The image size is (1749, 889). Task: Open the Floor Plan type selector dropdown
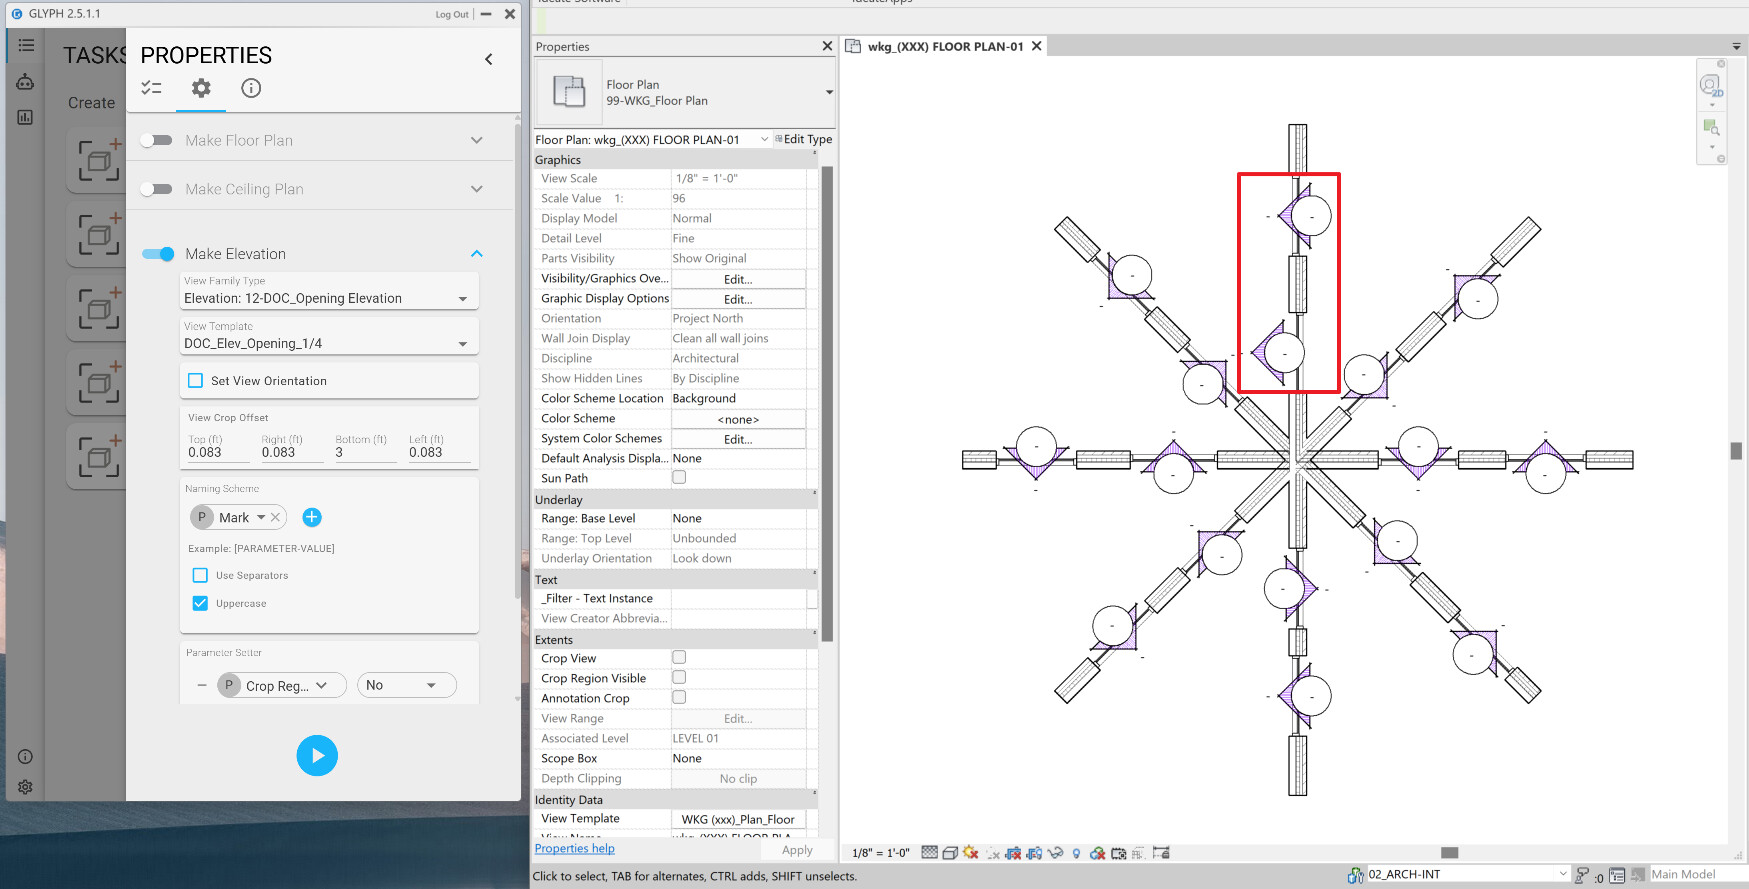tap(829, 92)
